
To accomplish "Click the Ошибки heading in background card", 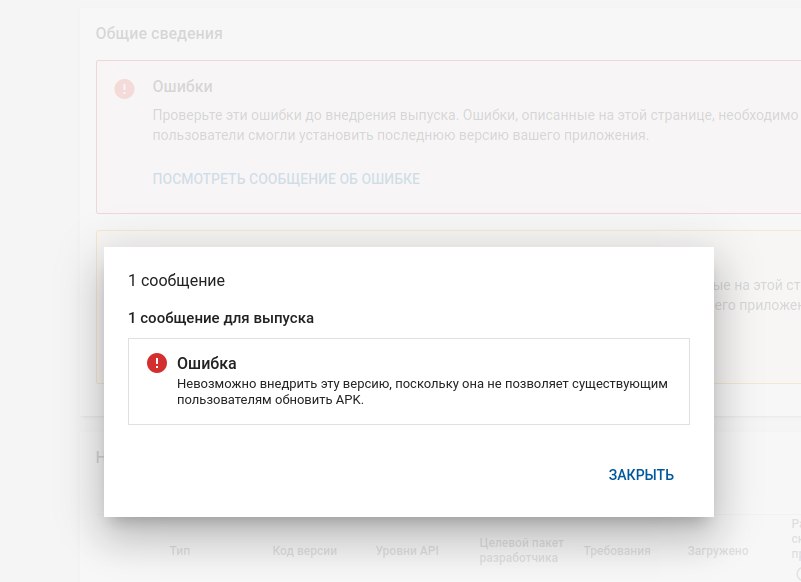I will (182, 87).
